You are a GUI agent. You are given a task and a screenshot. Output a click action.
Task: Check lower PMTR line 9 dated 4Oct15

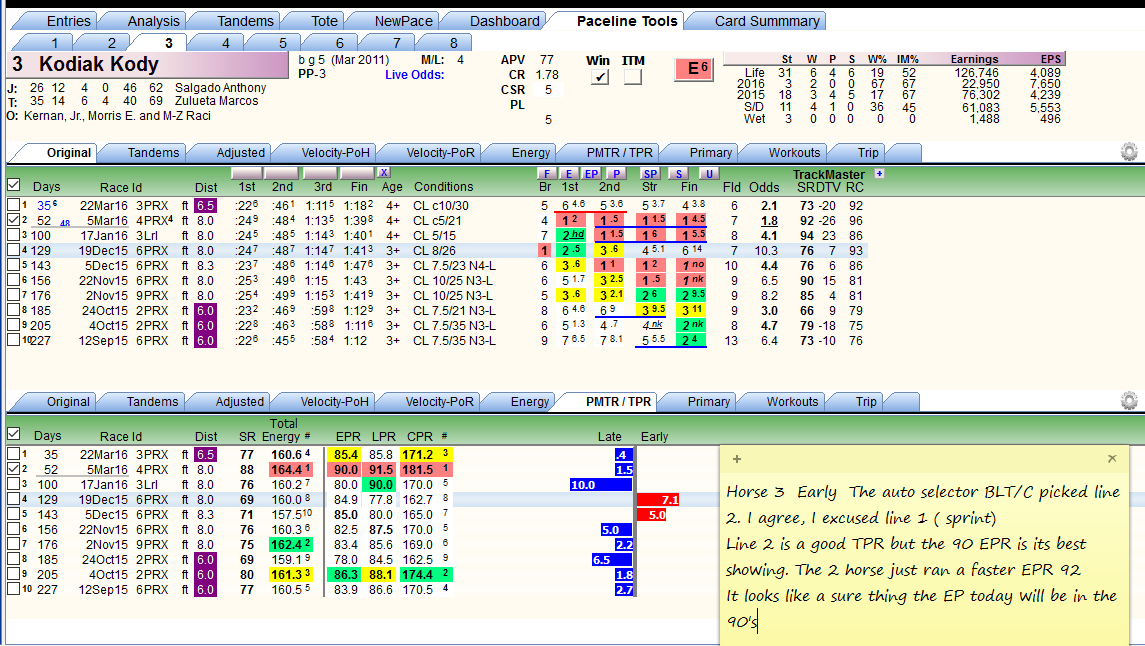pos(13,574)
